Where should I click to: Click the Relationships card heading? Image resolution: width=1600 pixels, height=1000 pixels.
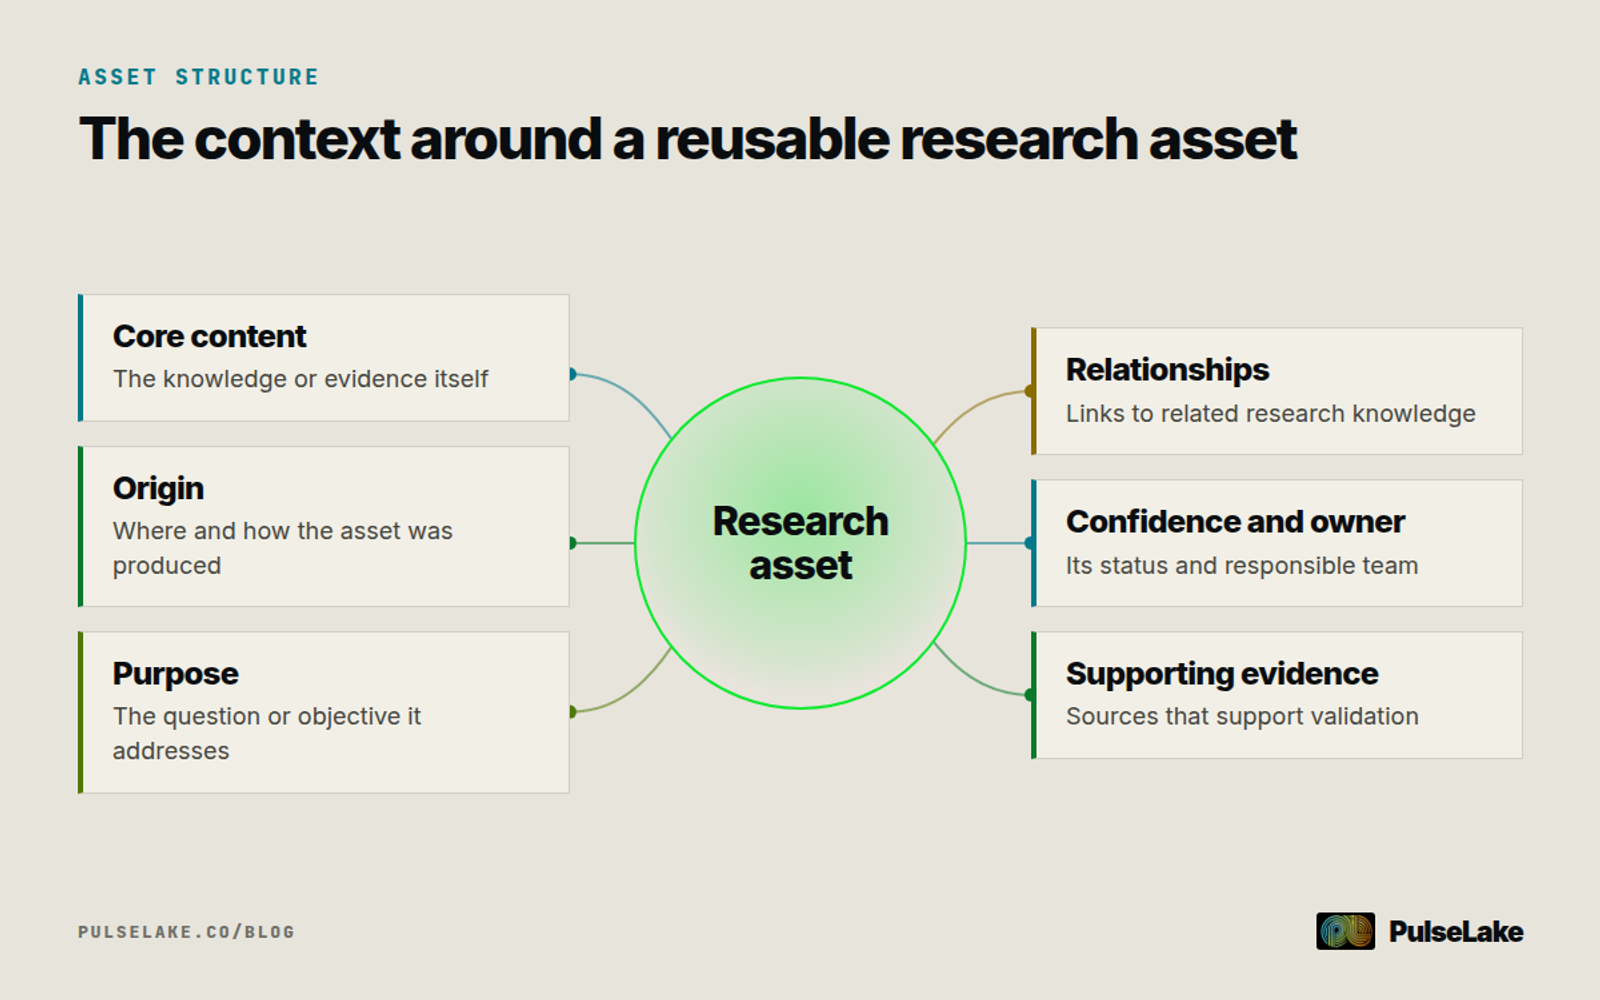click(1167, 370)
